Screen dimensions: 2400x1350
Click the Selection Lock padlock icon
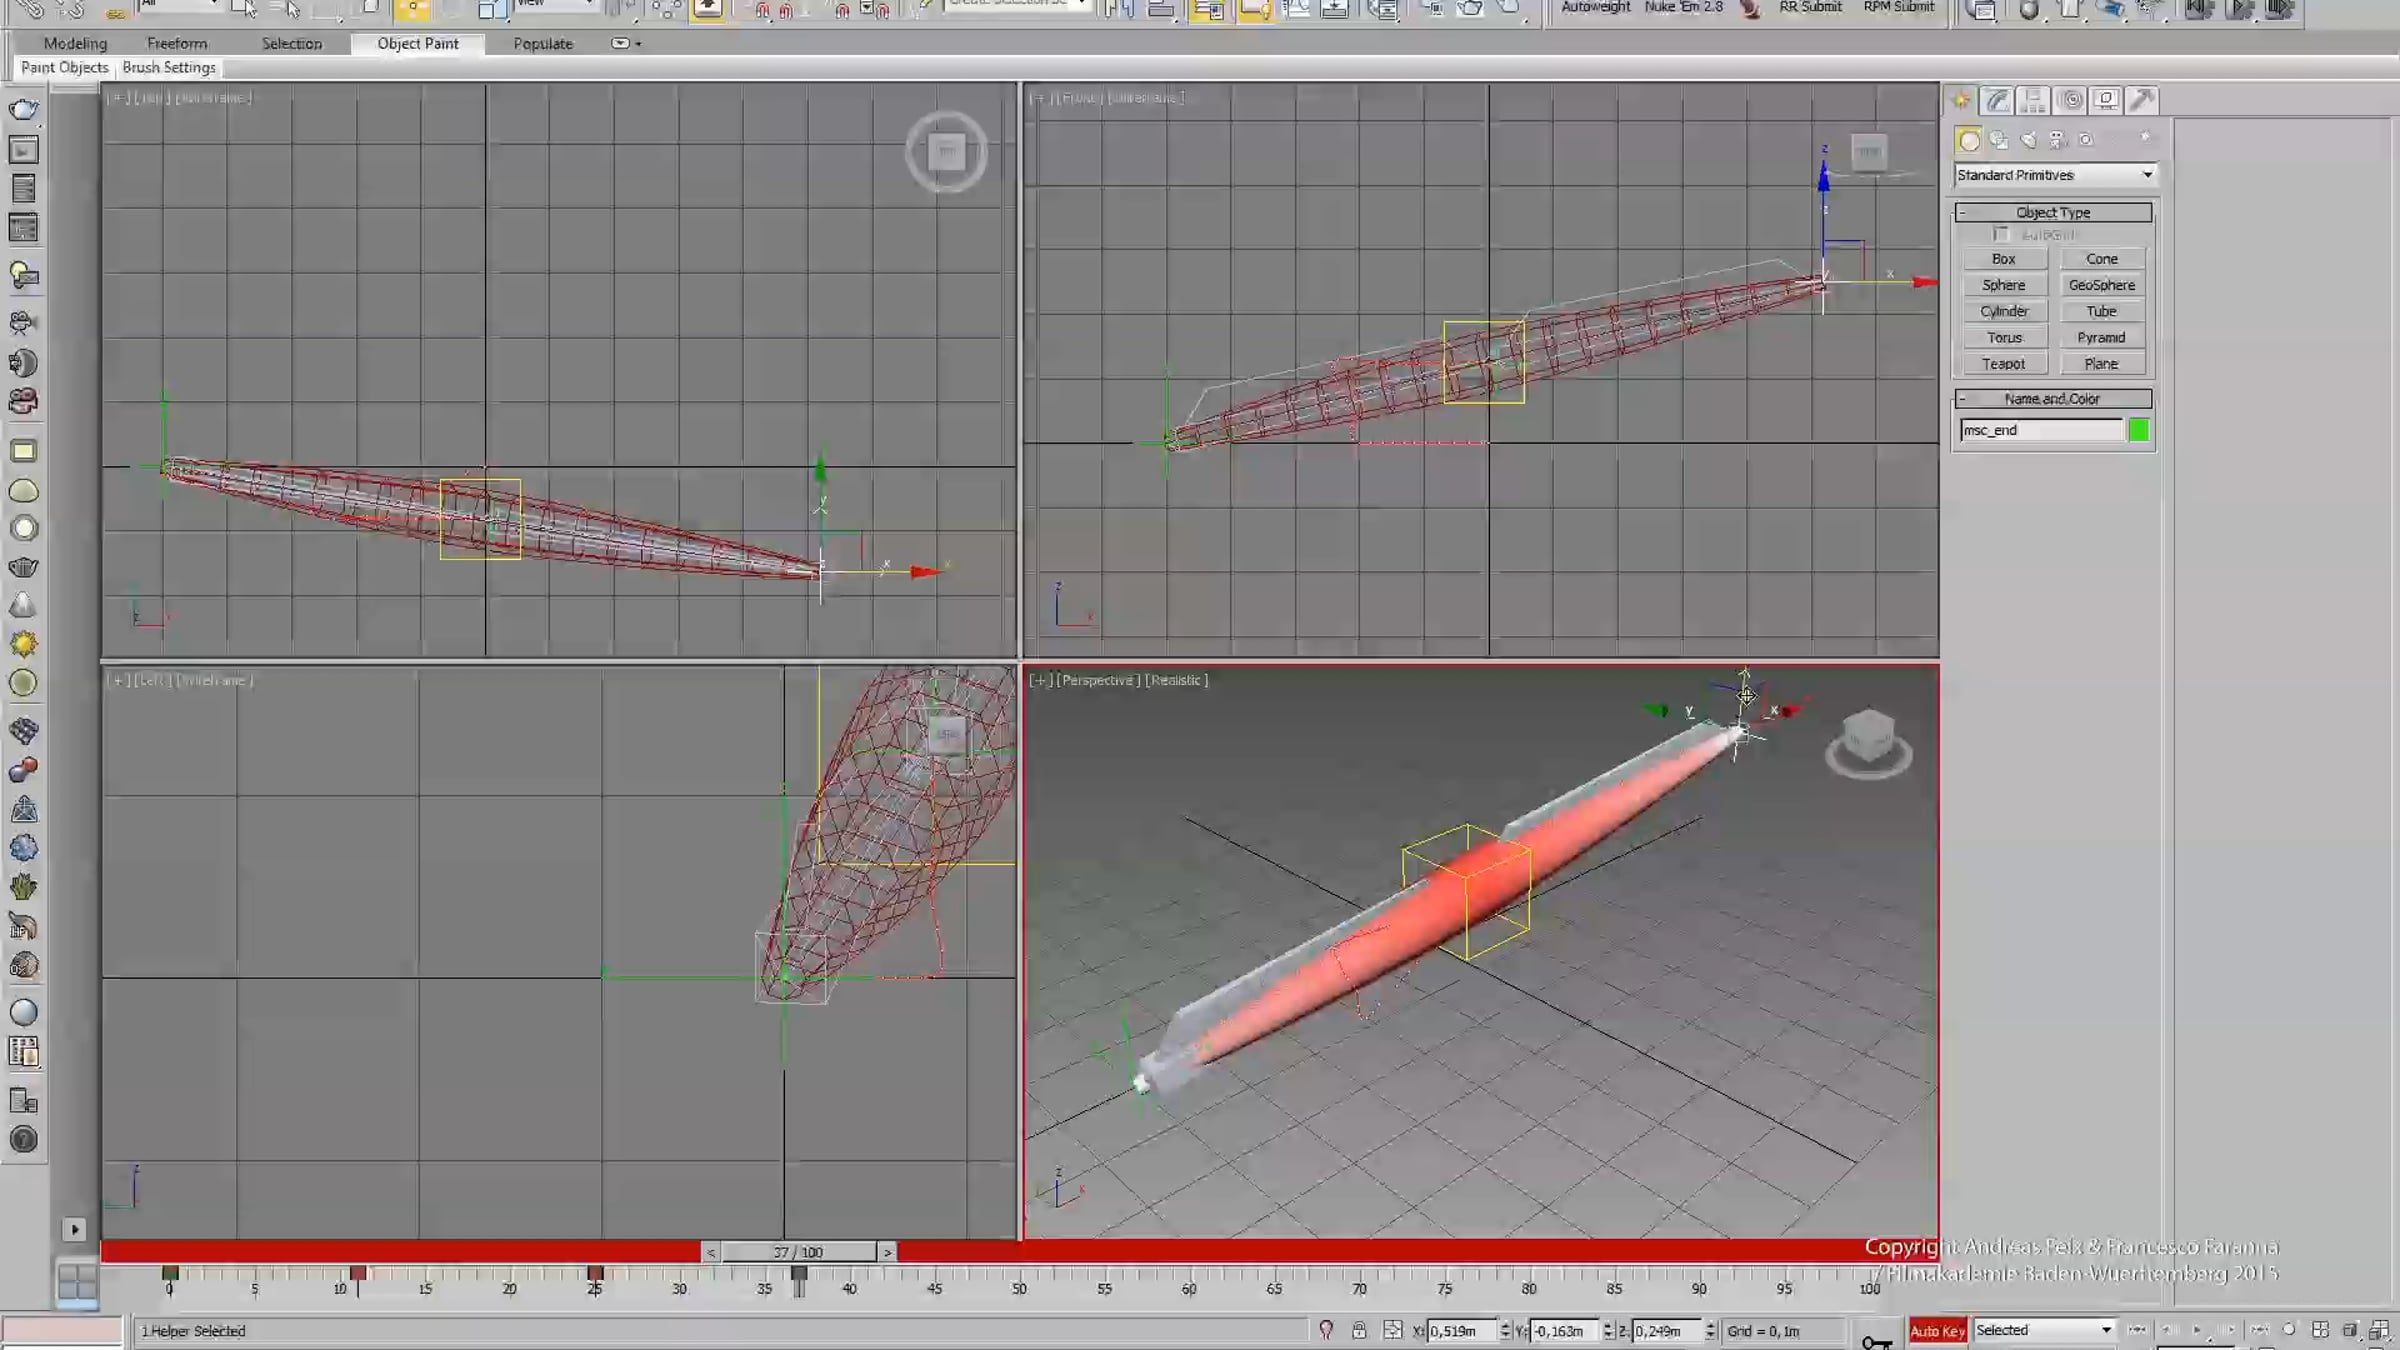pyautogui.click(x=1359, y=1330)
